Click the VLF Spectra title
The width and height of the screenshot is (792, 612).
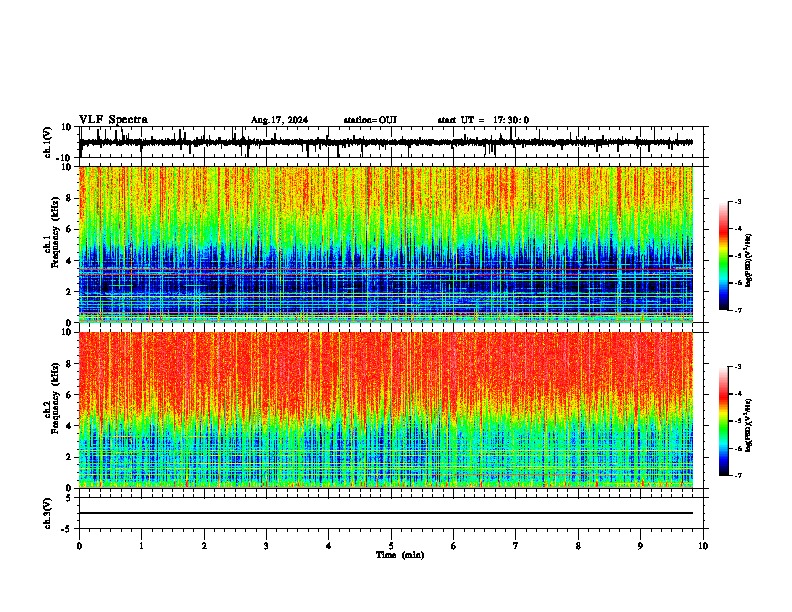coord(113,120)
